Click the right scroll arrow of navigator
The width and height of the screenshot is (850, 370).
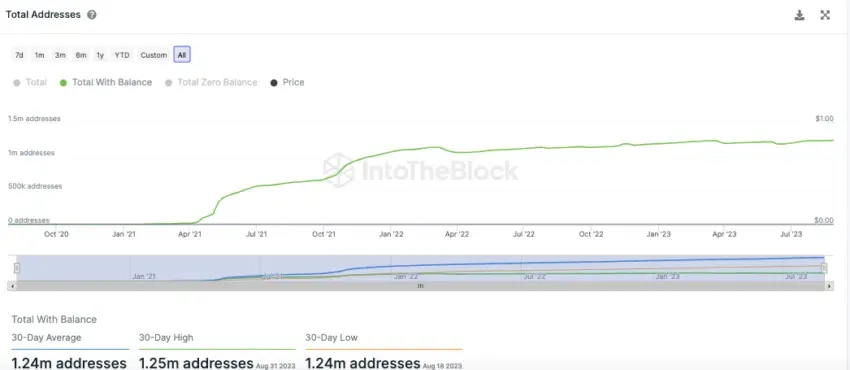coord(830,286)
